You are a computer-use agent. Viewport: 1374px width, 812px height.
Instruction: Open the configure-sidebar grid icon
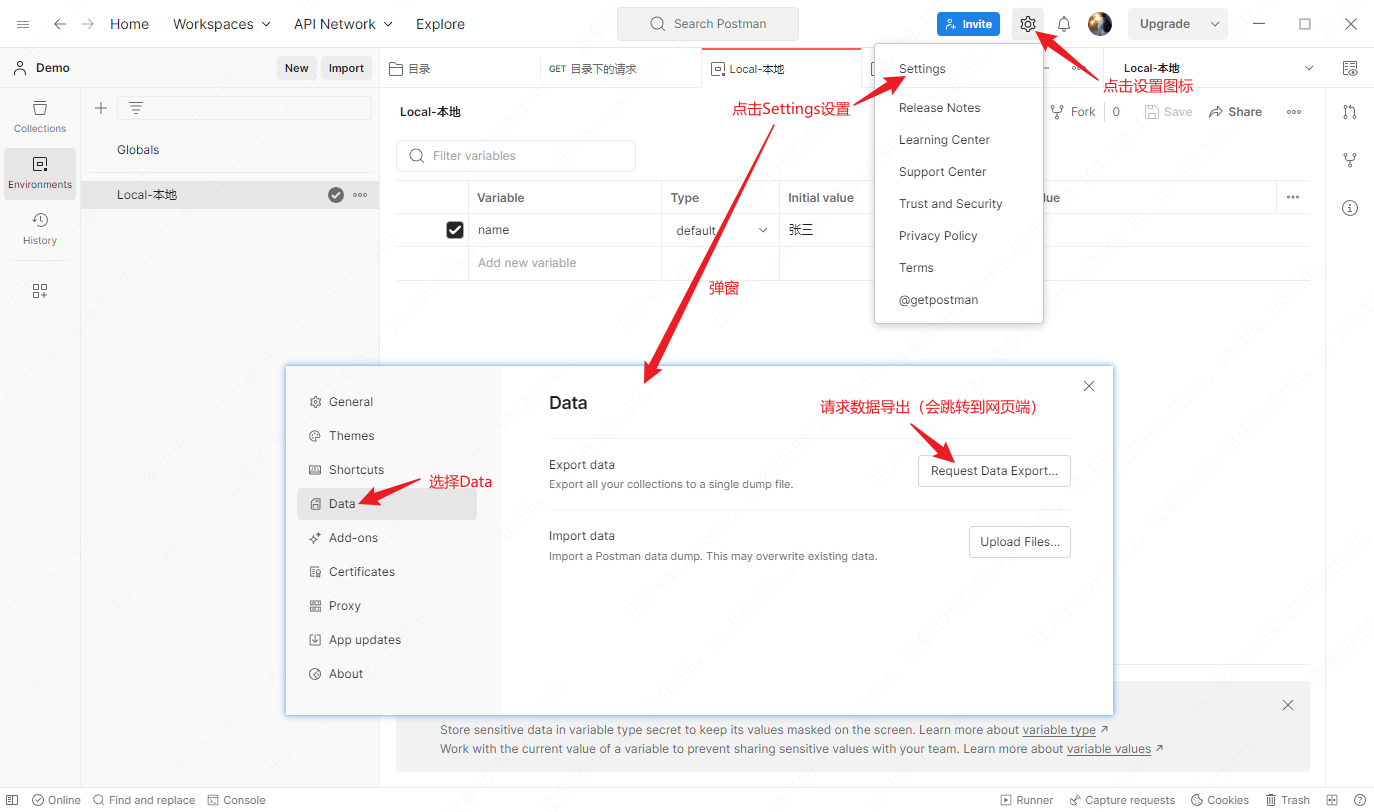tap(40, 291)
